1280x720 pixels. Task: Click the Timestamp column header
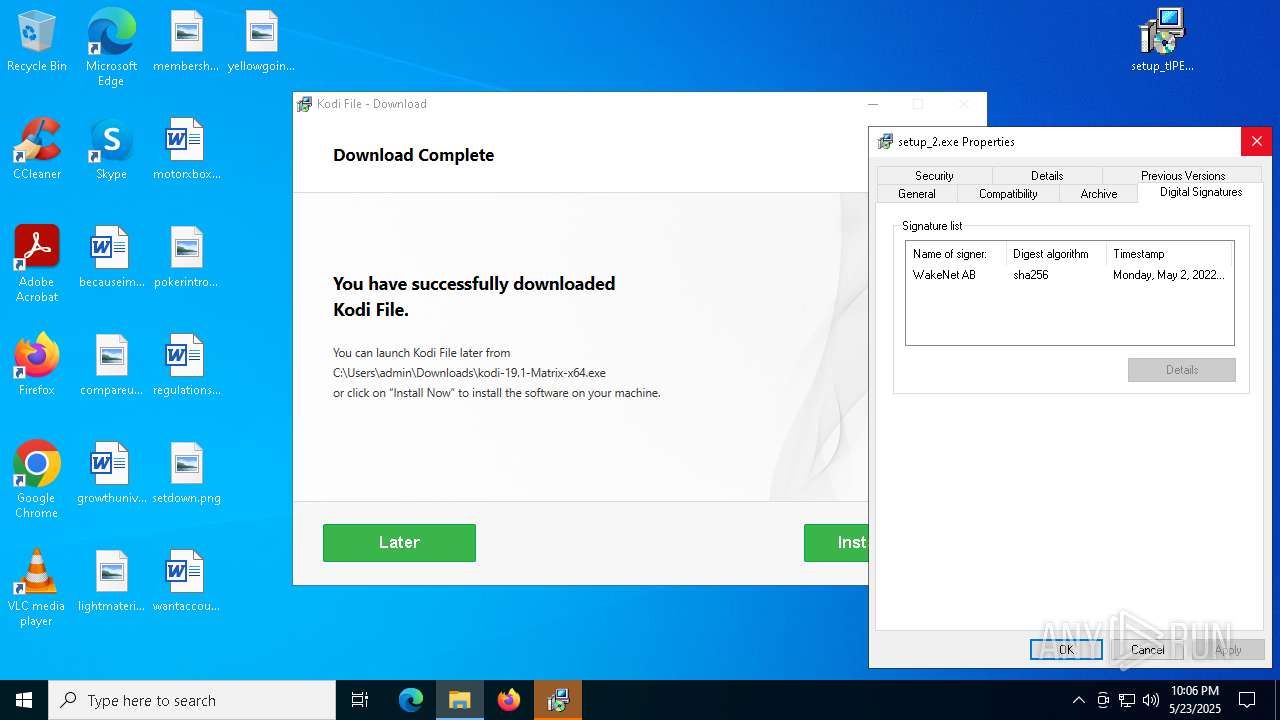pyautogui.click(x=1169, y=254)
